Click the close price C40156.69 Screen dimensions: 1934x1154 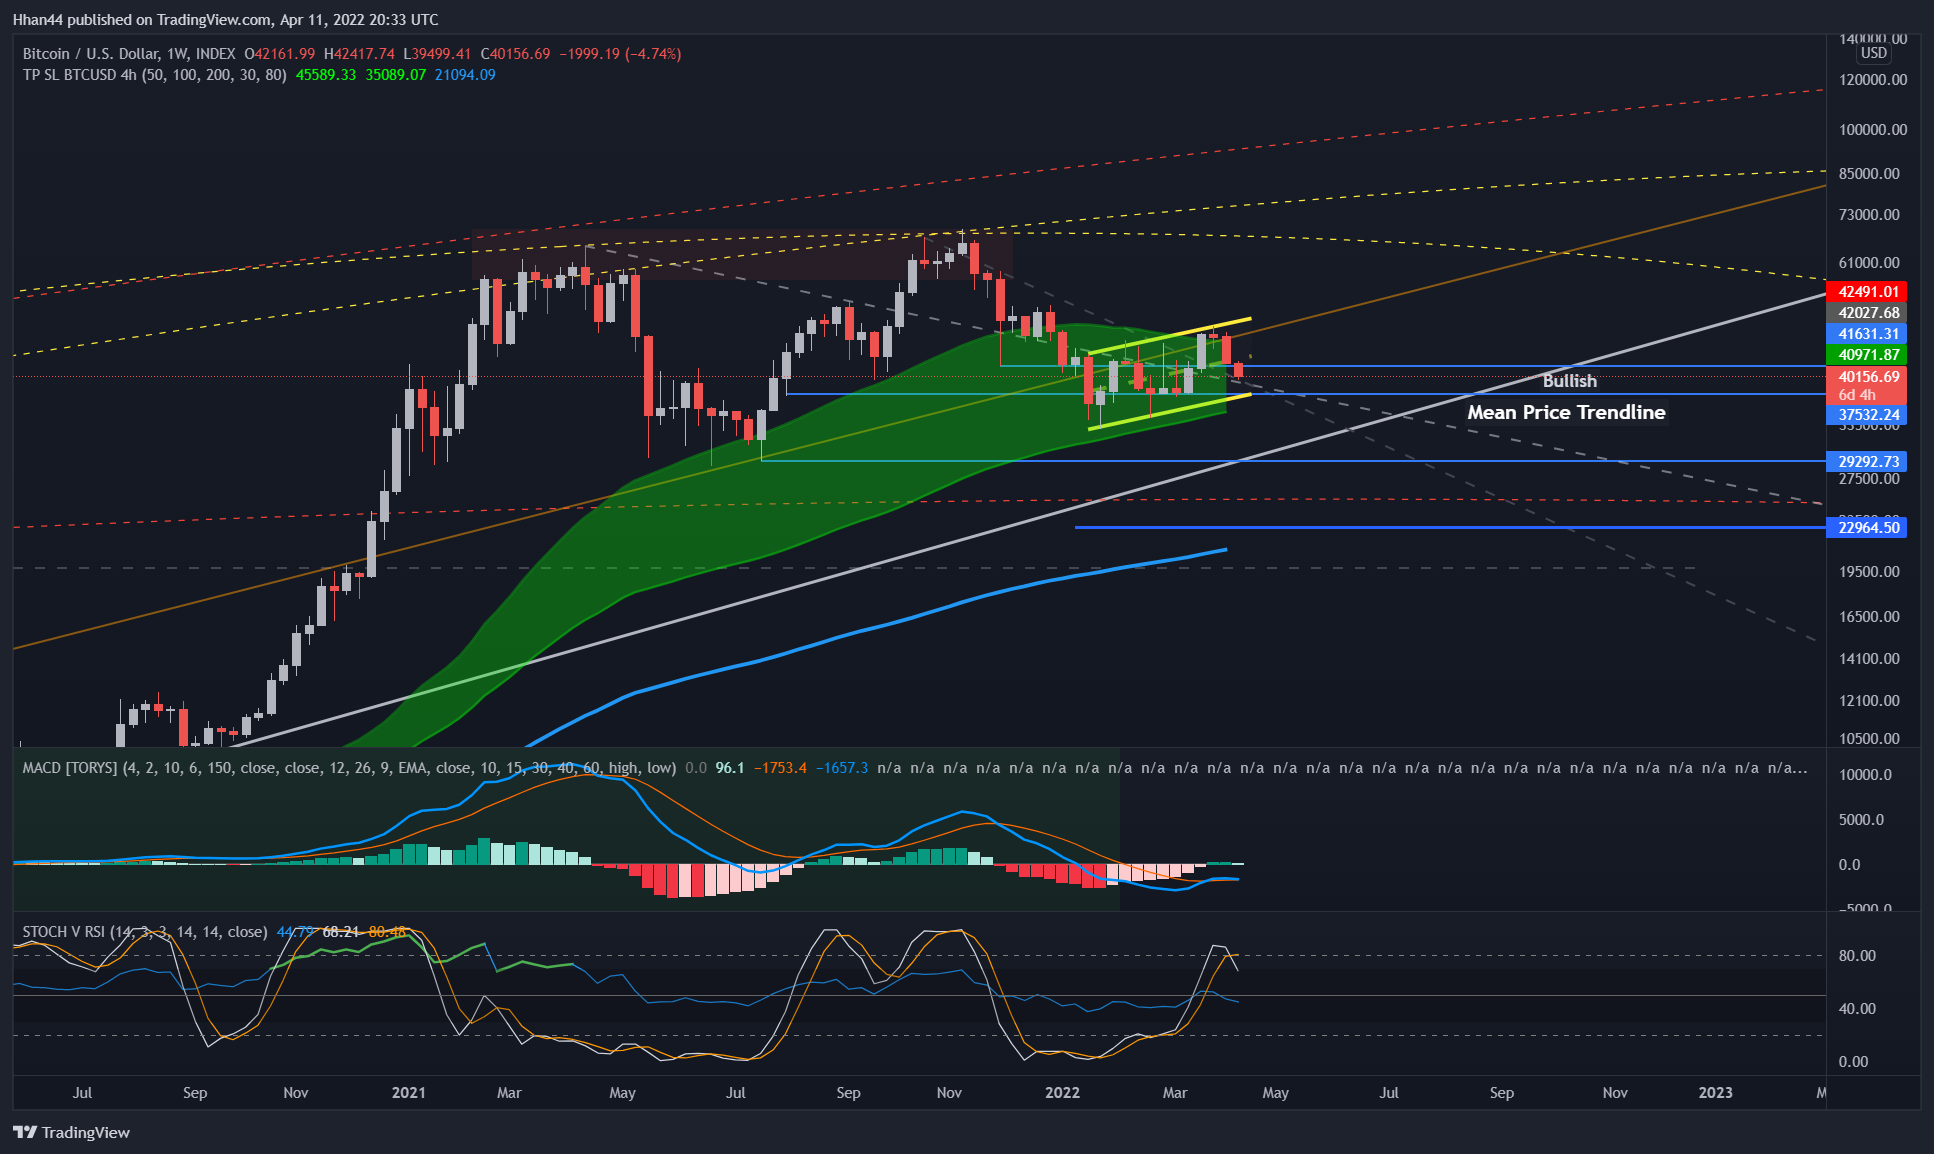[x=515, y=54]
